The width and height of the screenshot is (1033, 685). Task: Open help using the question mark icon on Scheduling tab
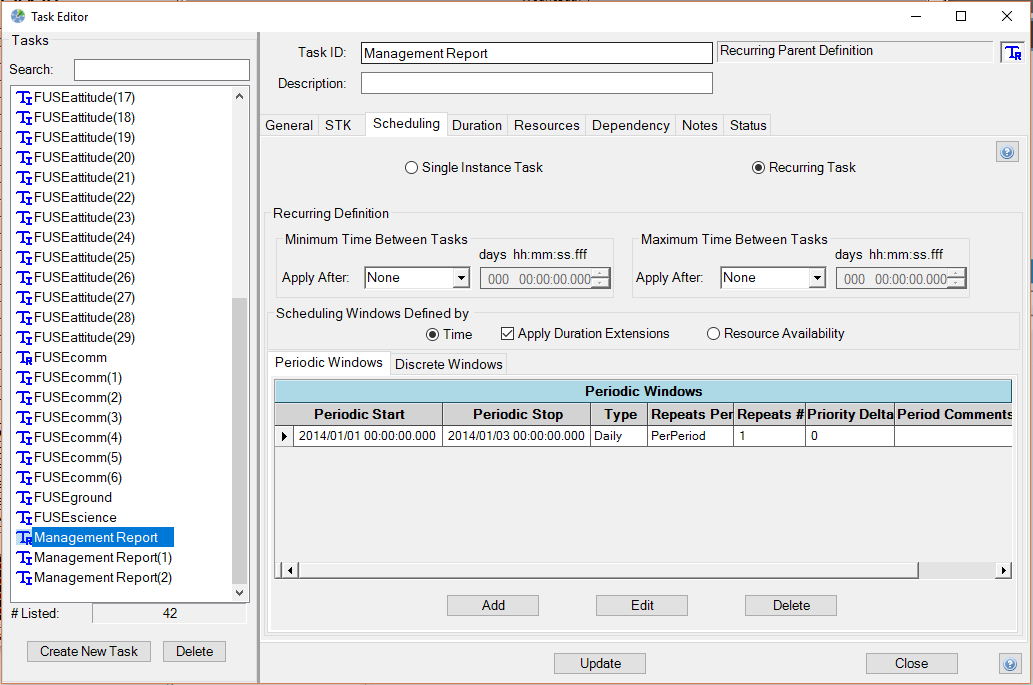[1007, 151]
